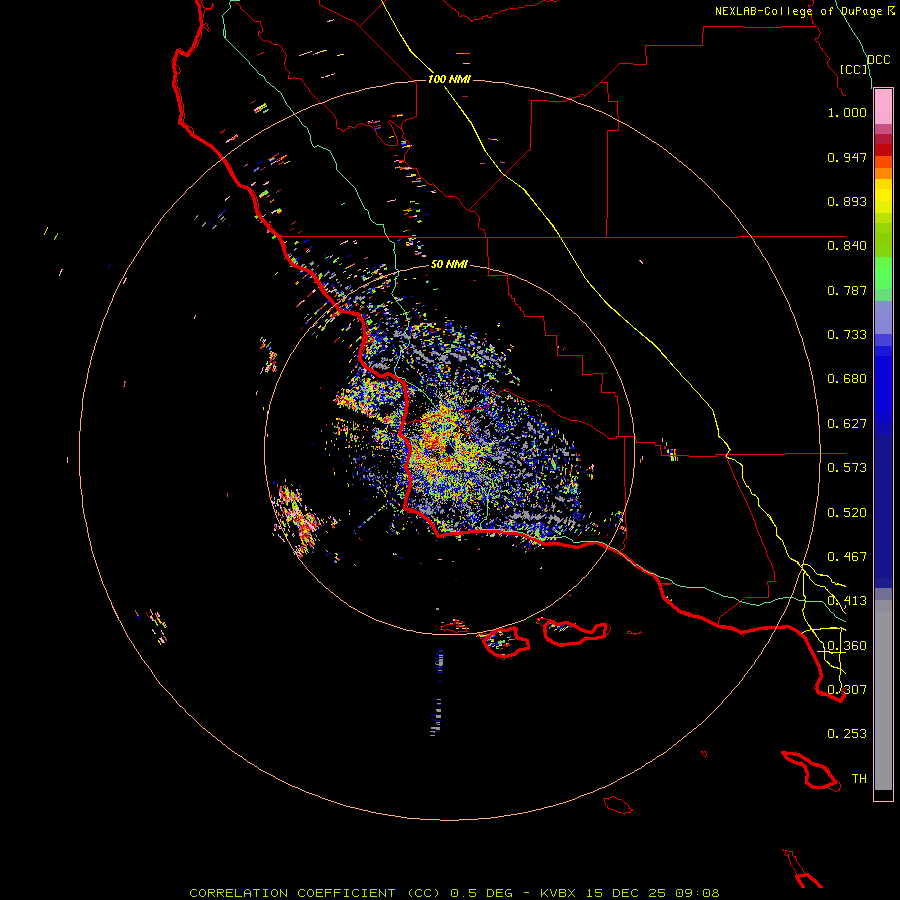Viewport: 900px width, 900px height.
Task: Click the 0.253 scale value
Action: tap(847, 734)
